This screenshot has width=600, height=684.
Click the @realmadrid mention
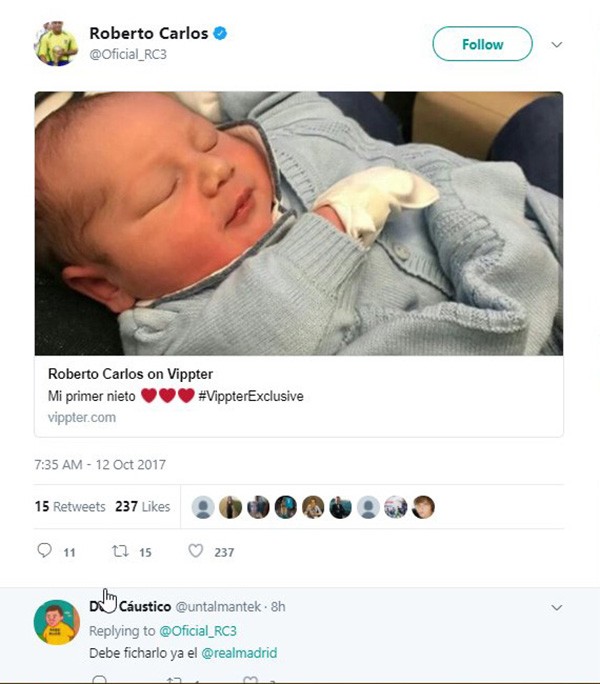[239, 653]
